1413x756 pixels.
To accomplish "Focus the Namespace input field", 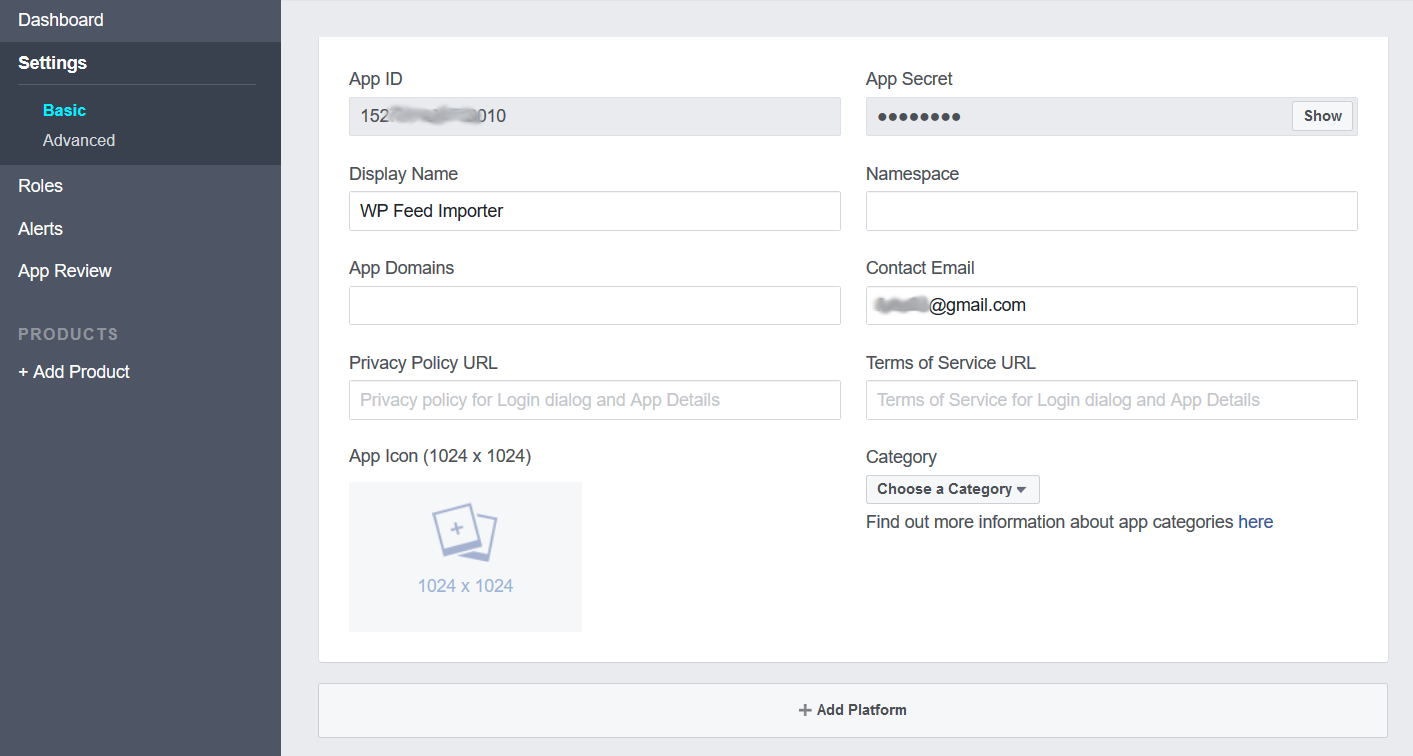I will tap(1112, 211).
